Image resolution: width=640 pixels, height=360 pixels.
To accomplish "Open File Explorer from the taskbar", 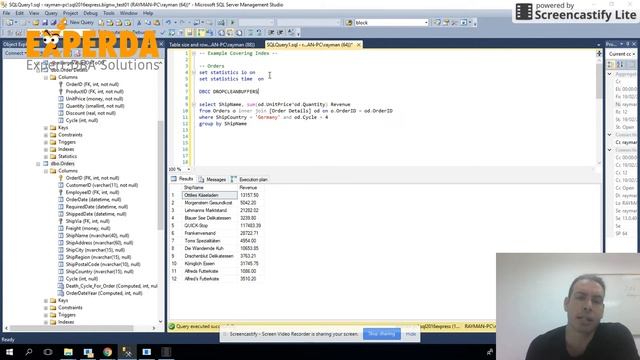I will [x=68, y=352].
